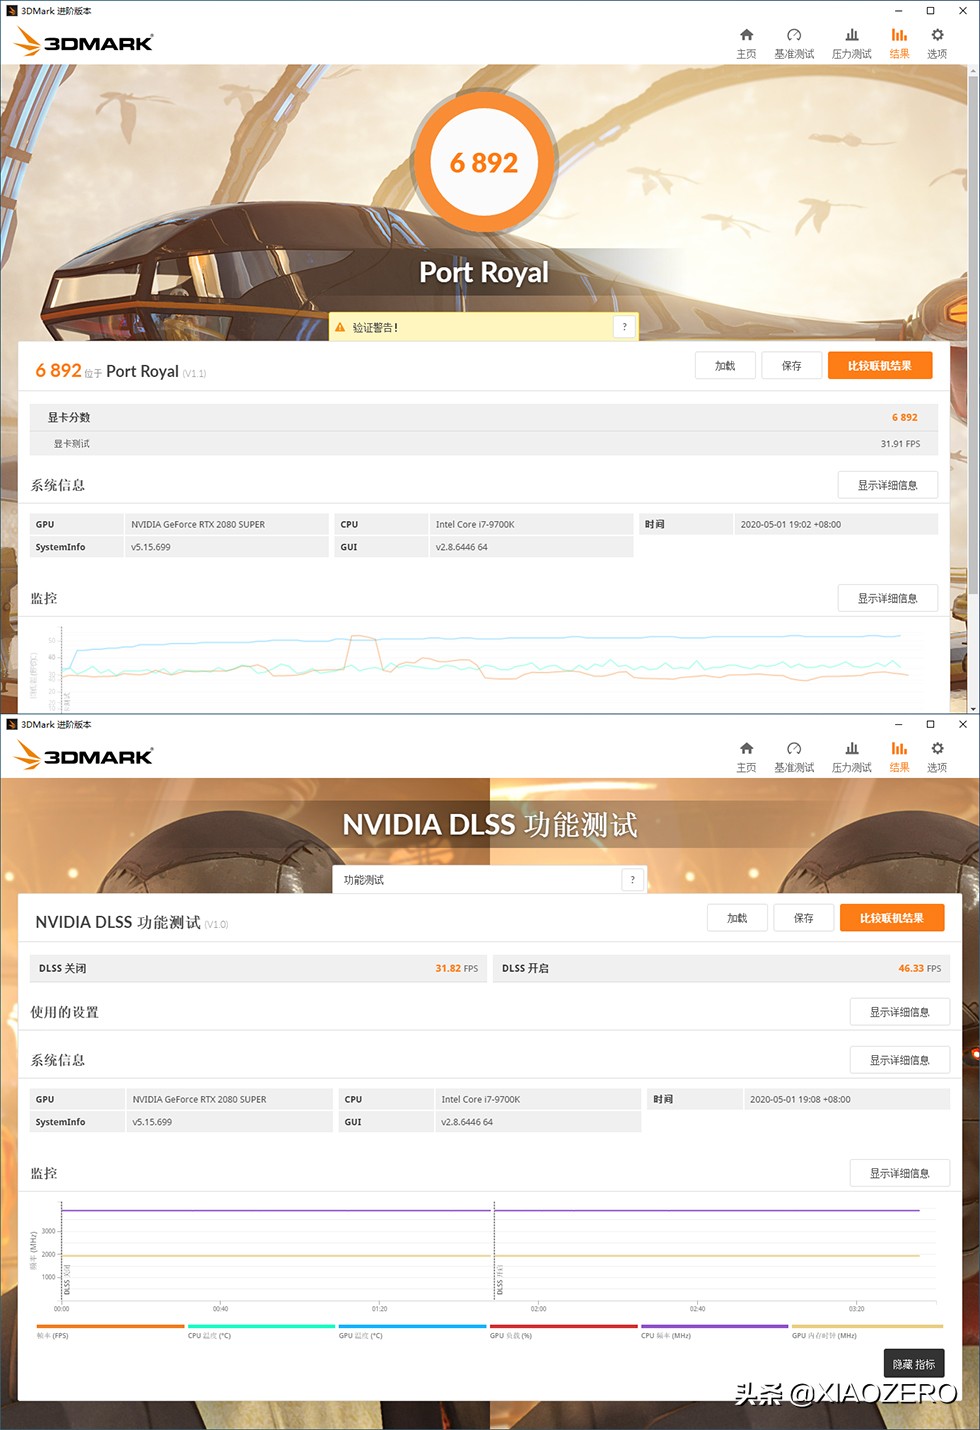
Task: Toggle the GPU 内存时钟 (MHz) yellow legend
Action: (865, 1331)
